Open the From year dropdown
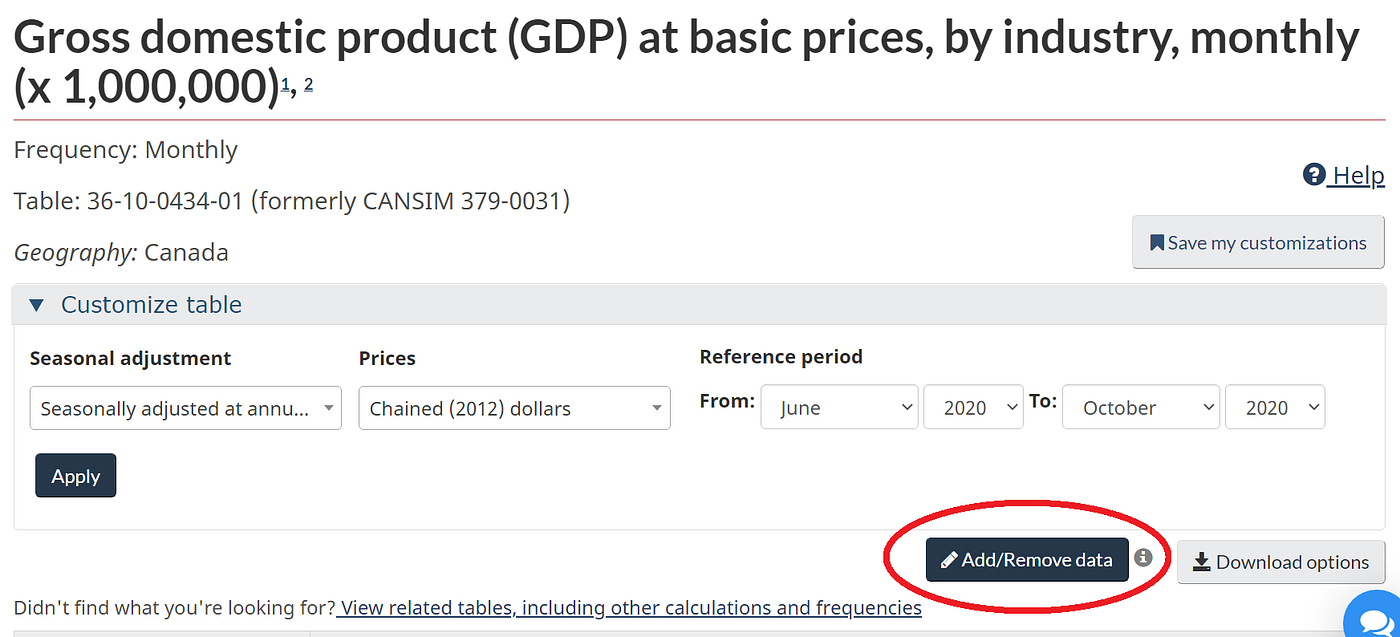Image resolution: width=1400 pixels, height=637 pixels. [x=973, y=407]
